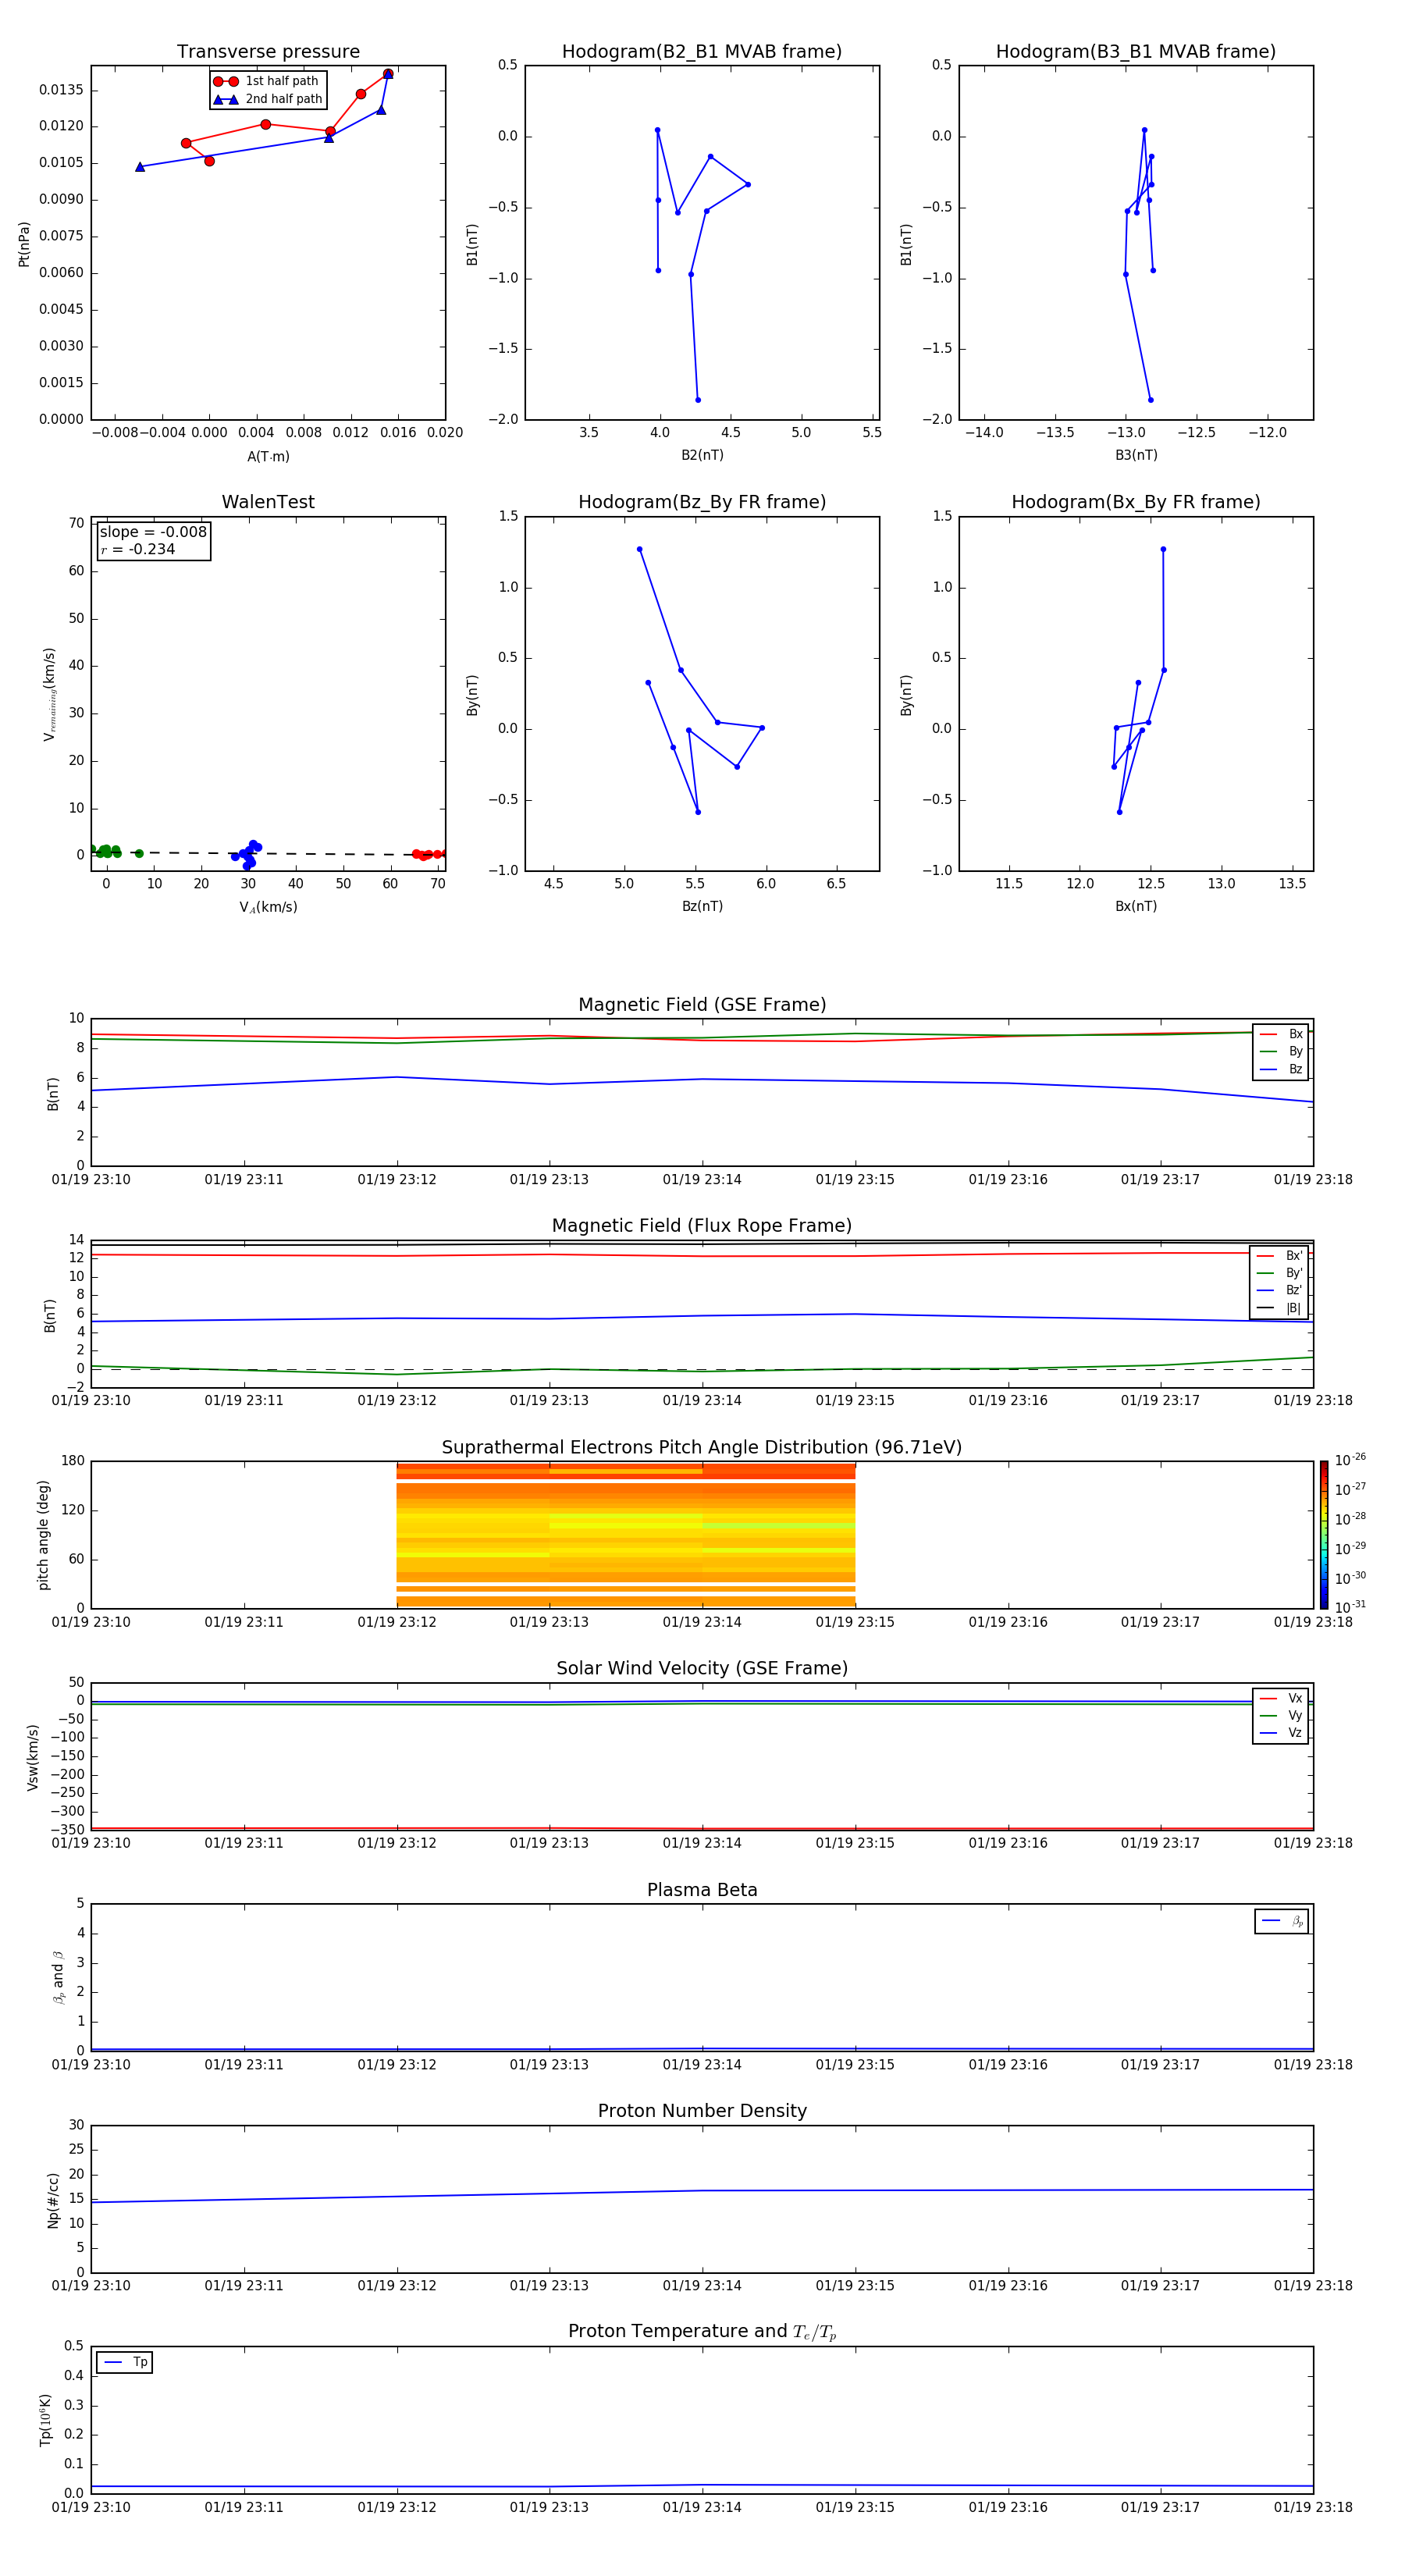Click the 'WalenTest' plot title
Image resolution: width=1405 pixels, height=2576 pixels.
(x=268, y=502)
